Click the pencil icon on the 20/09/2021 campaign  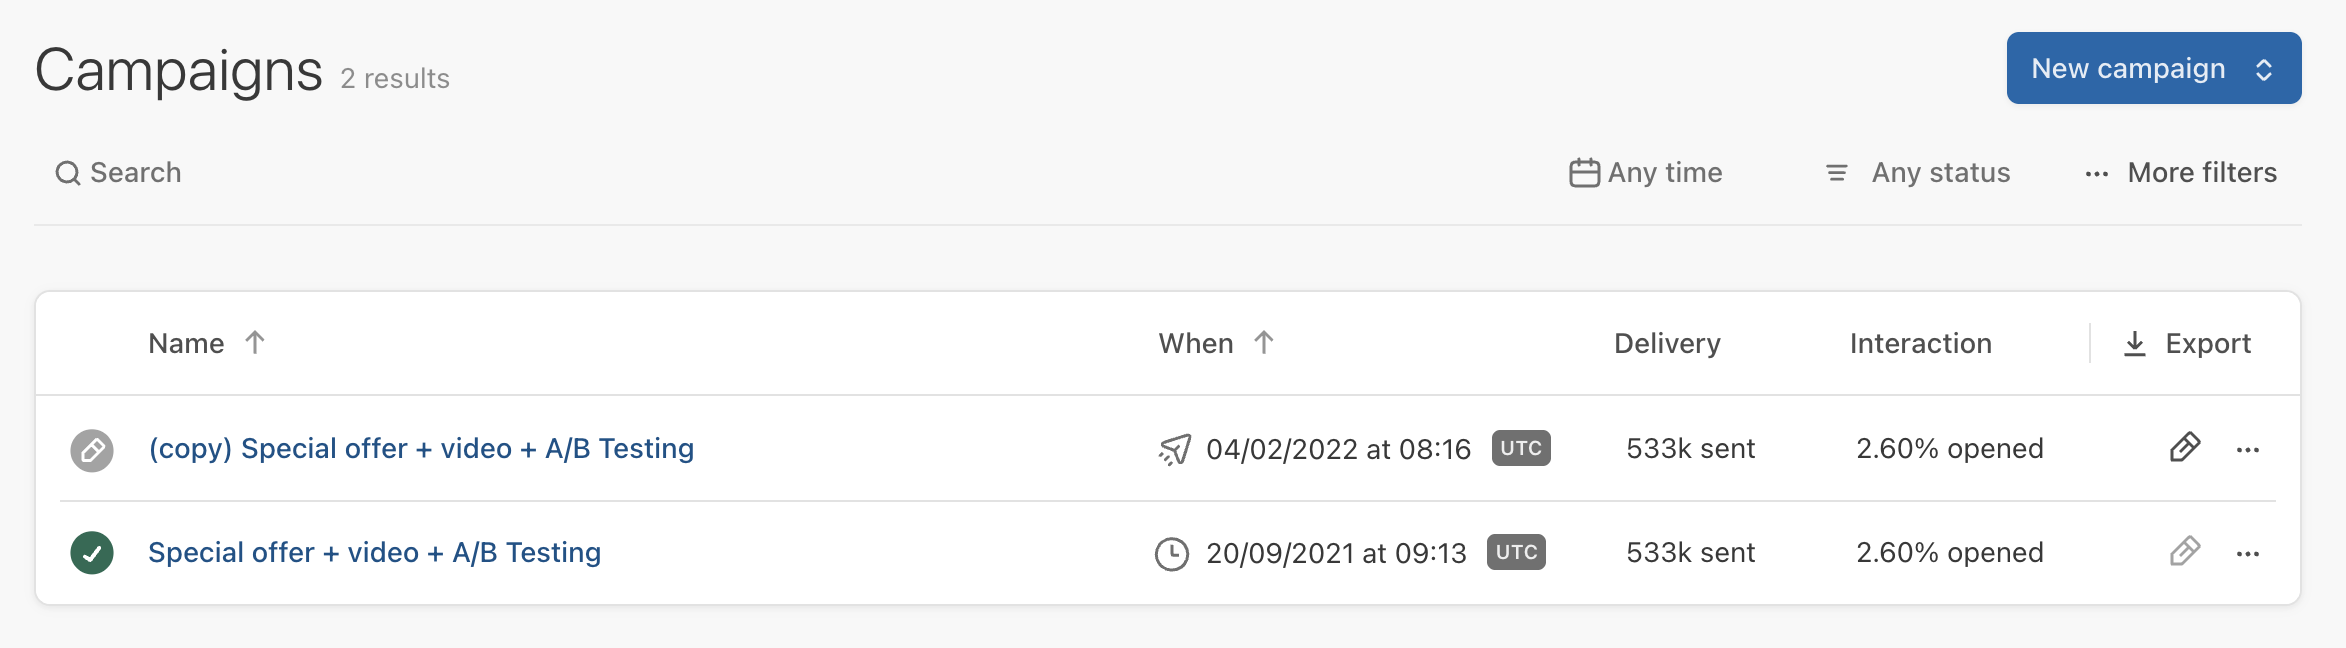[2185, 552]
